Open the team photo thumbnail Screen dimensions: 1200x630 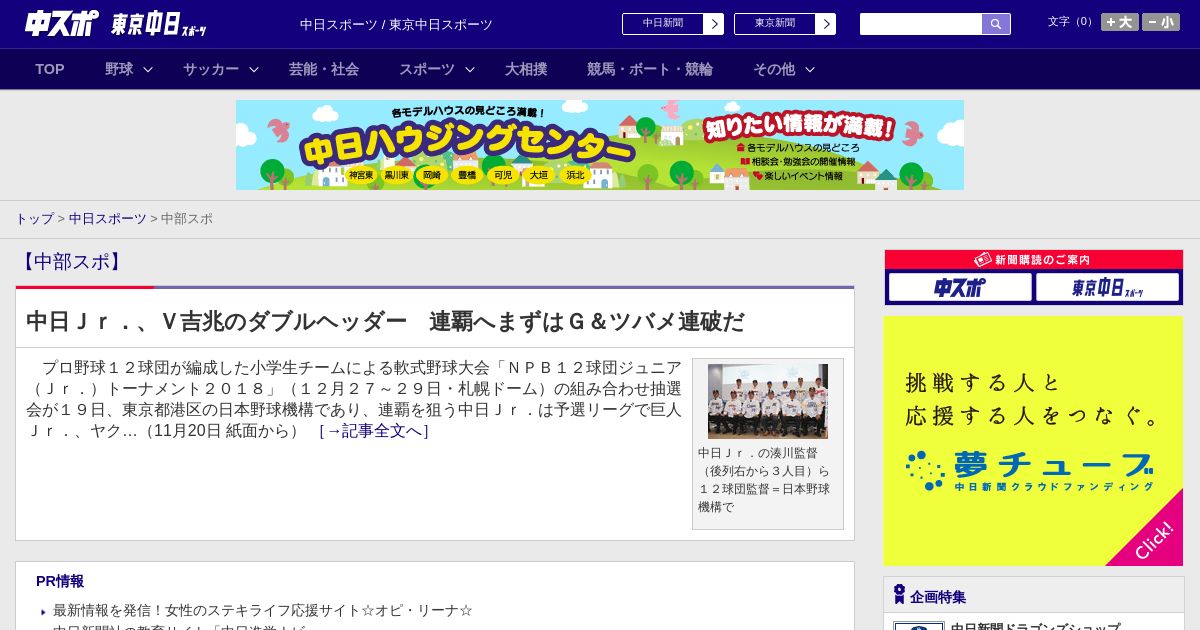(768, 401)
